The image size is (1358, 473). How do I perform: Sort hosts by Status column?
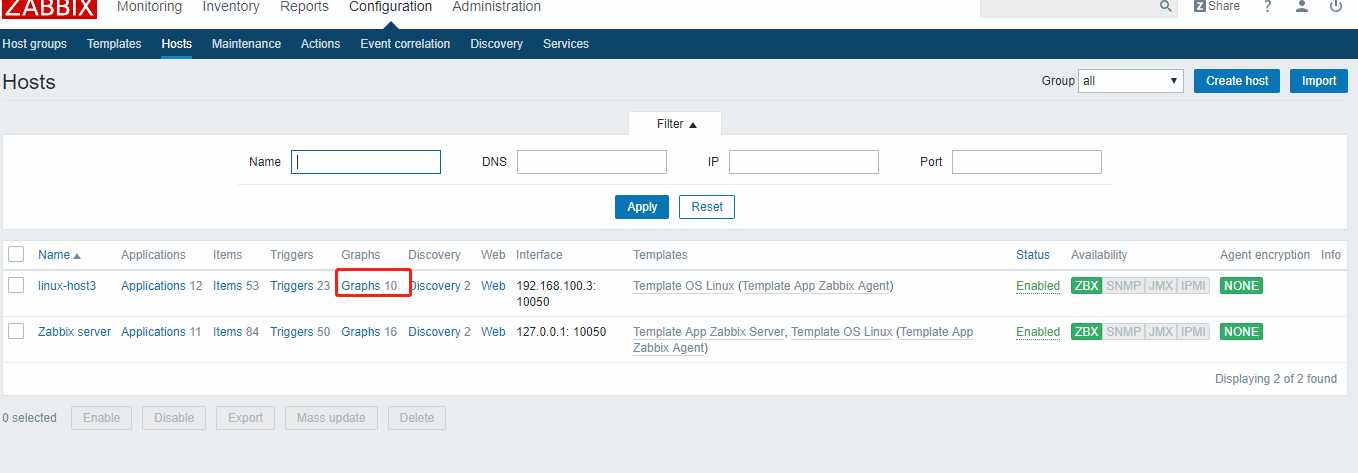tap(1033, 255)
